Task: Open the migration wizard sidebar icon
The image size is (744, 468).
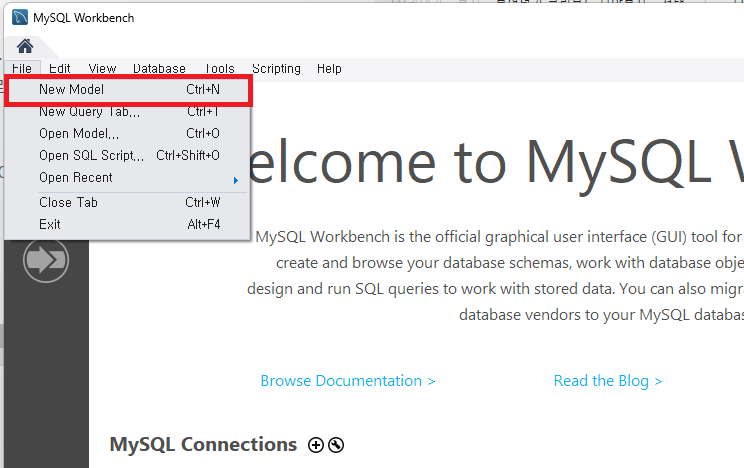Action: tap(46, 260)
